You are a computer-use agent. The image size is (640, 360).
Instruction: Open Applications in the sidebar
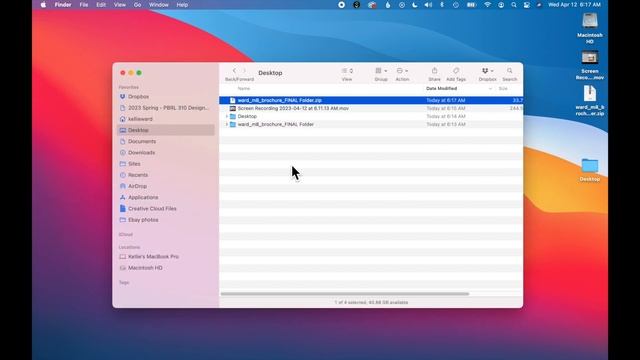point(166,197)
